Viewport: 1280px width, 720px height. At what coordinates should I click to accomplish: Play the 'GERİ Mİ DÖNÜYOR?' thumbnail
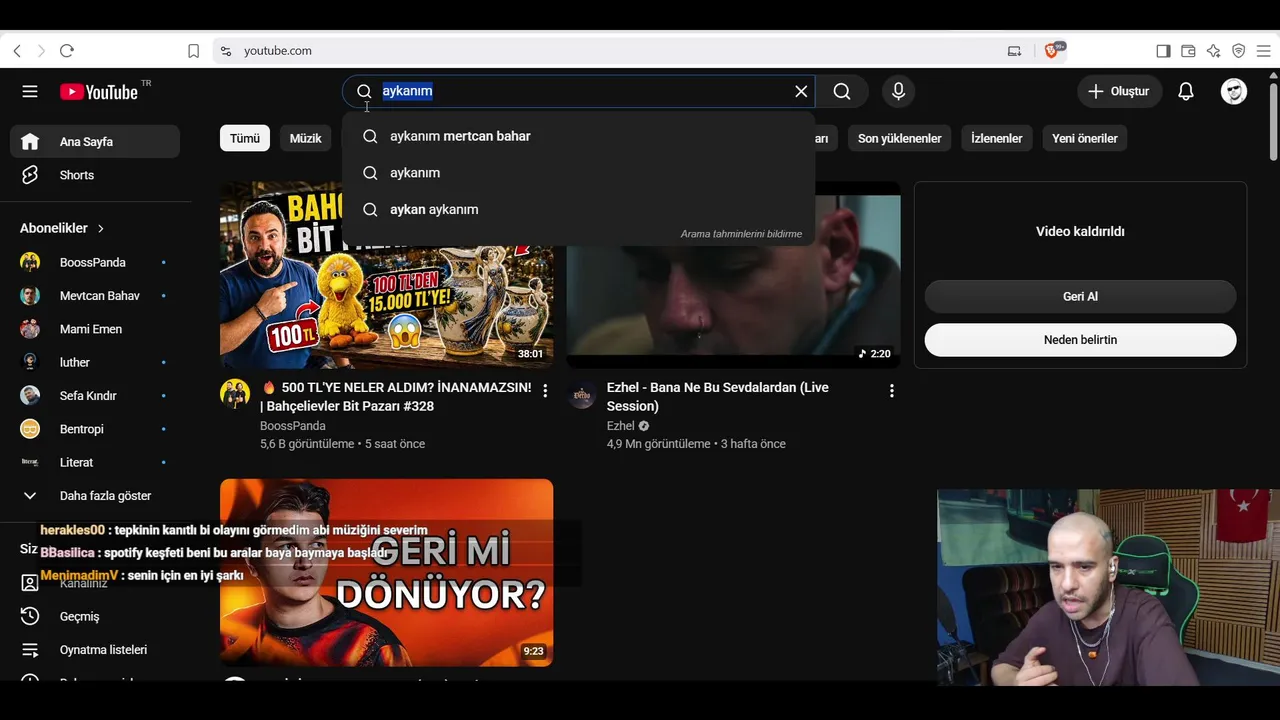386,572
